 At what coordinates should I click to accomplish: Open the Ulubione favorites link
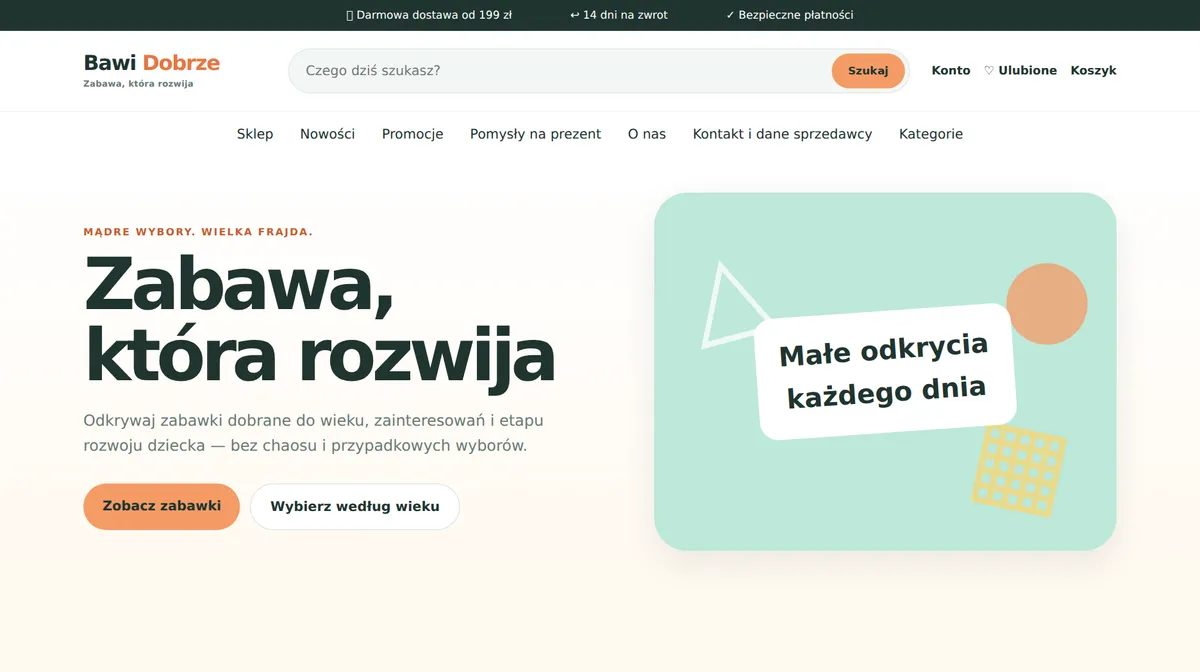pos(1020,71)
